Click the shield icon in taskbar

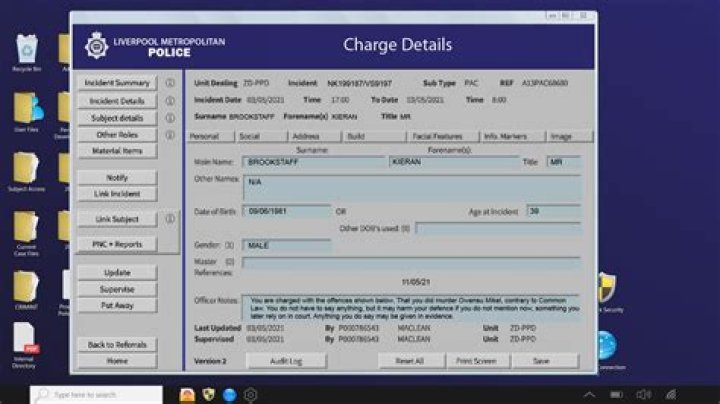[x=208, y=394]
